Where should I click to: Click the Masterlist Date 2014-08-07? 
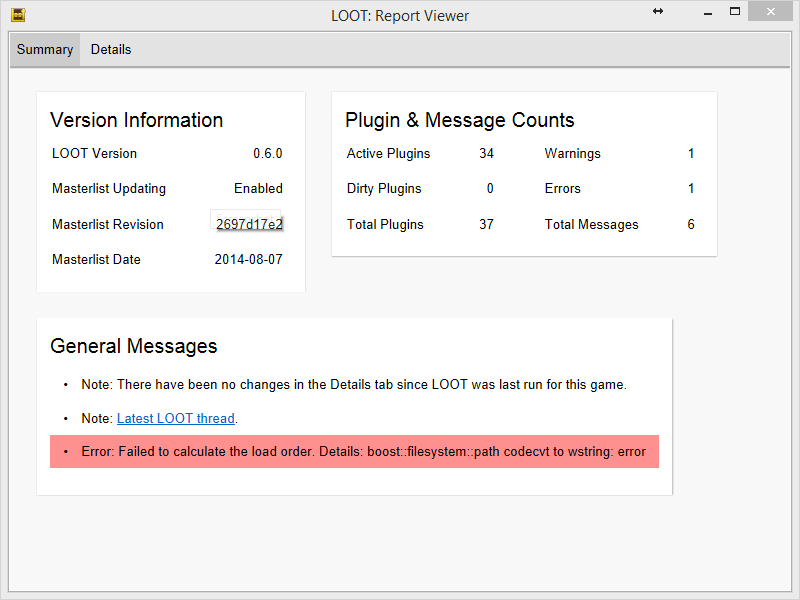(x=248, y=259)
